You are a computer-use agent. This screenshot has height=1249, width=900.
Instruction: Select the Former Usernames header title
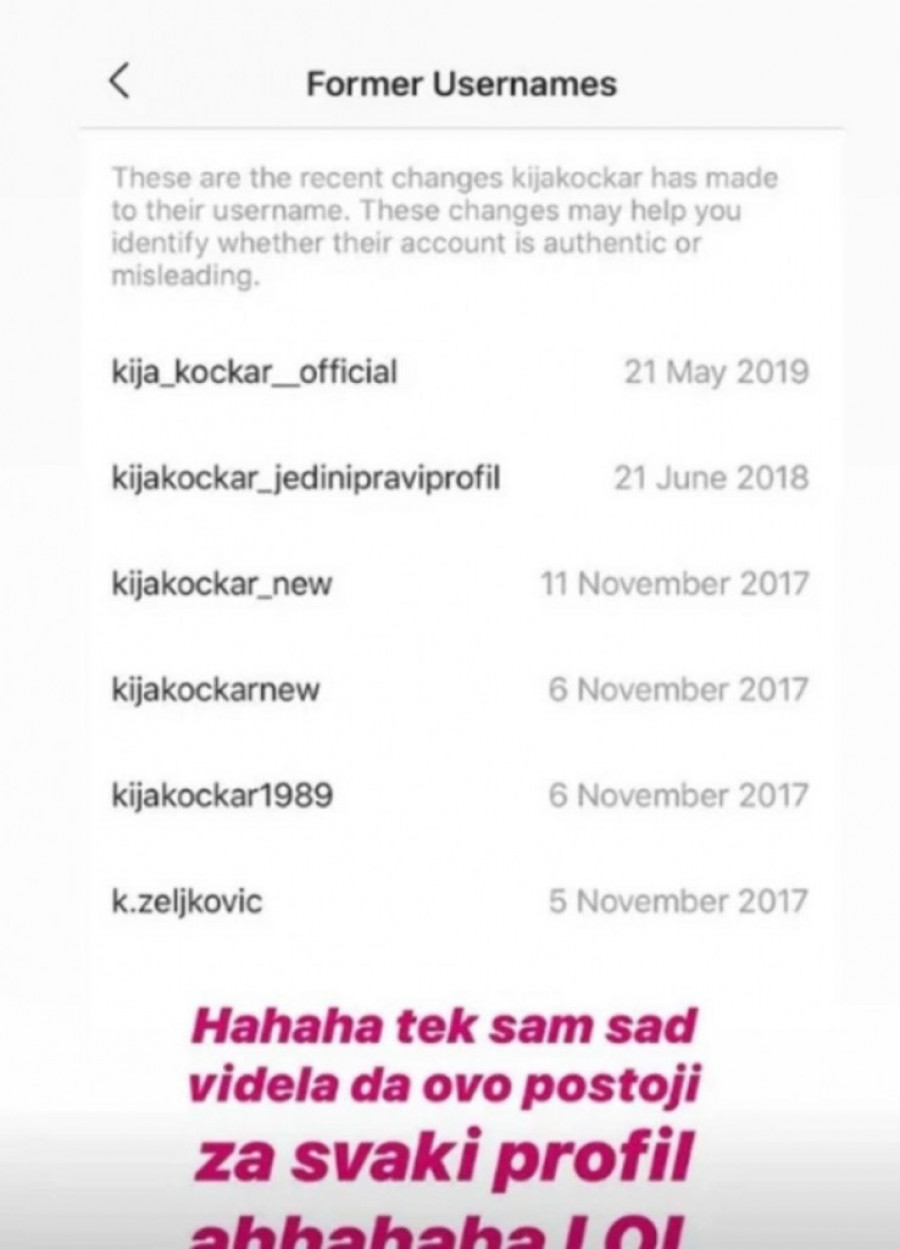point(461,84)
